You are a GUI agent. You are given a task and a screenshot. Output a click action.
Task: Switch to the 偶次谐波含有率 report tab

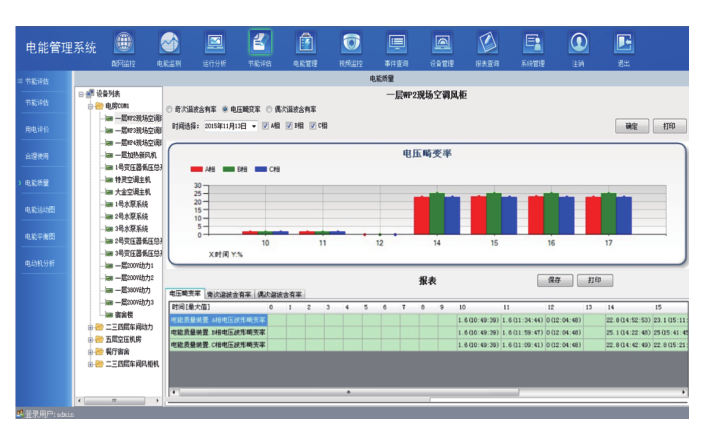pos(281,295)
